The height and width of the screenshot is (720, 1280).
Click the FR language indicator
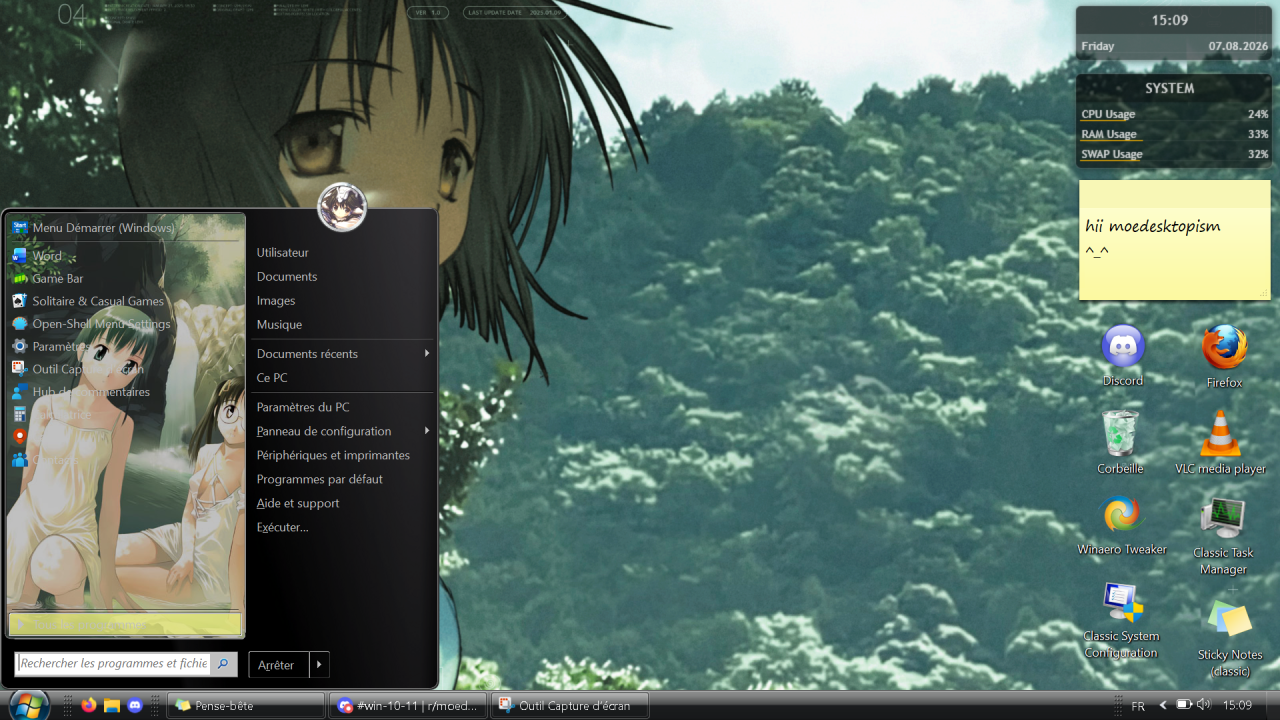(x=1138, y=706)
